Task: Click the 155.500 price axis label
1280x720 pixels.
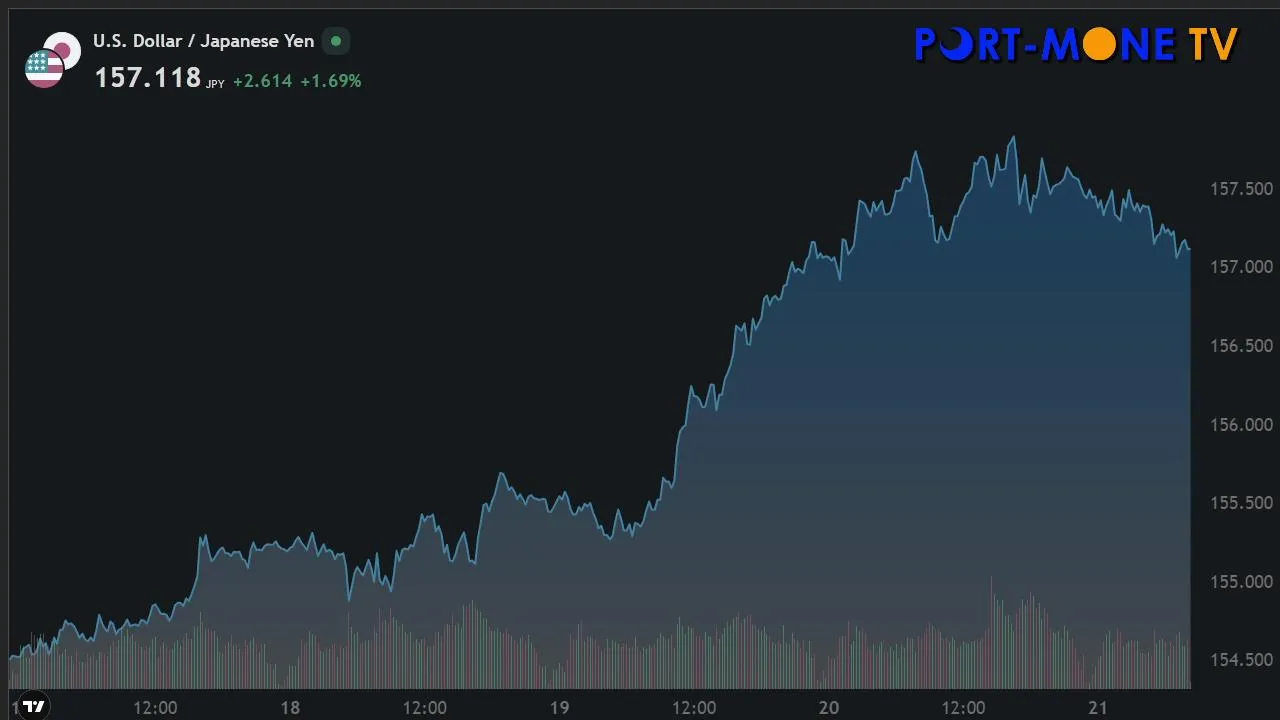Action: [x=1241, y=503]
